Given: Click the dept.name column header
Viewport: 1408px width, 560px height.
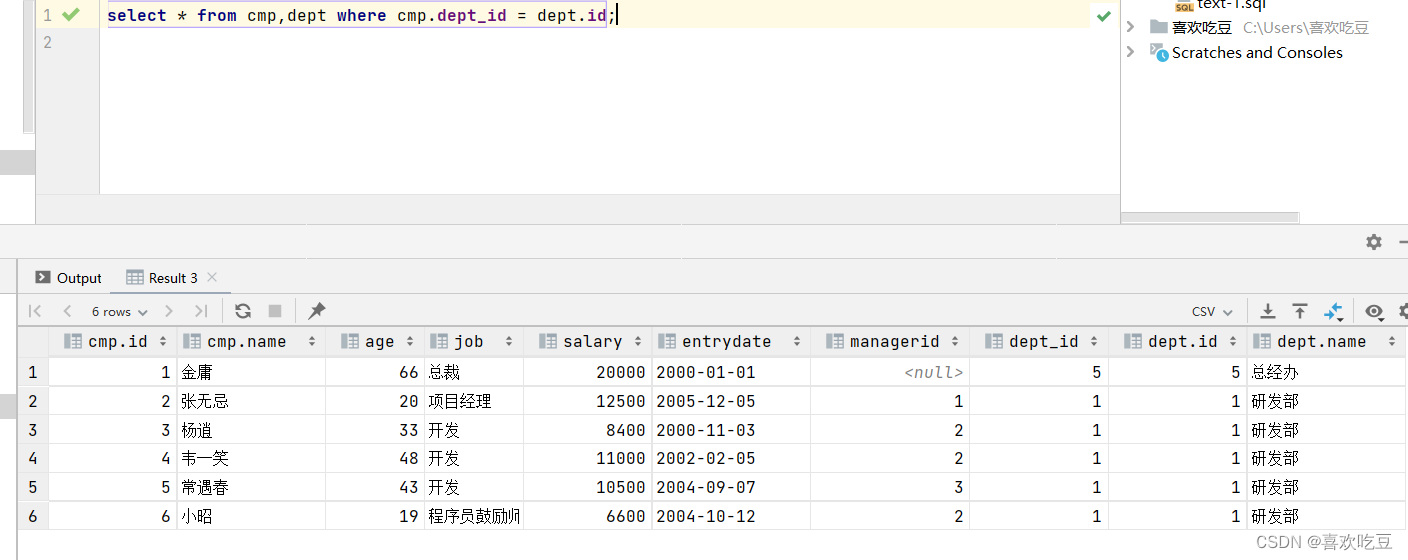Looking at the screenshot, I should pos(1325,342).
